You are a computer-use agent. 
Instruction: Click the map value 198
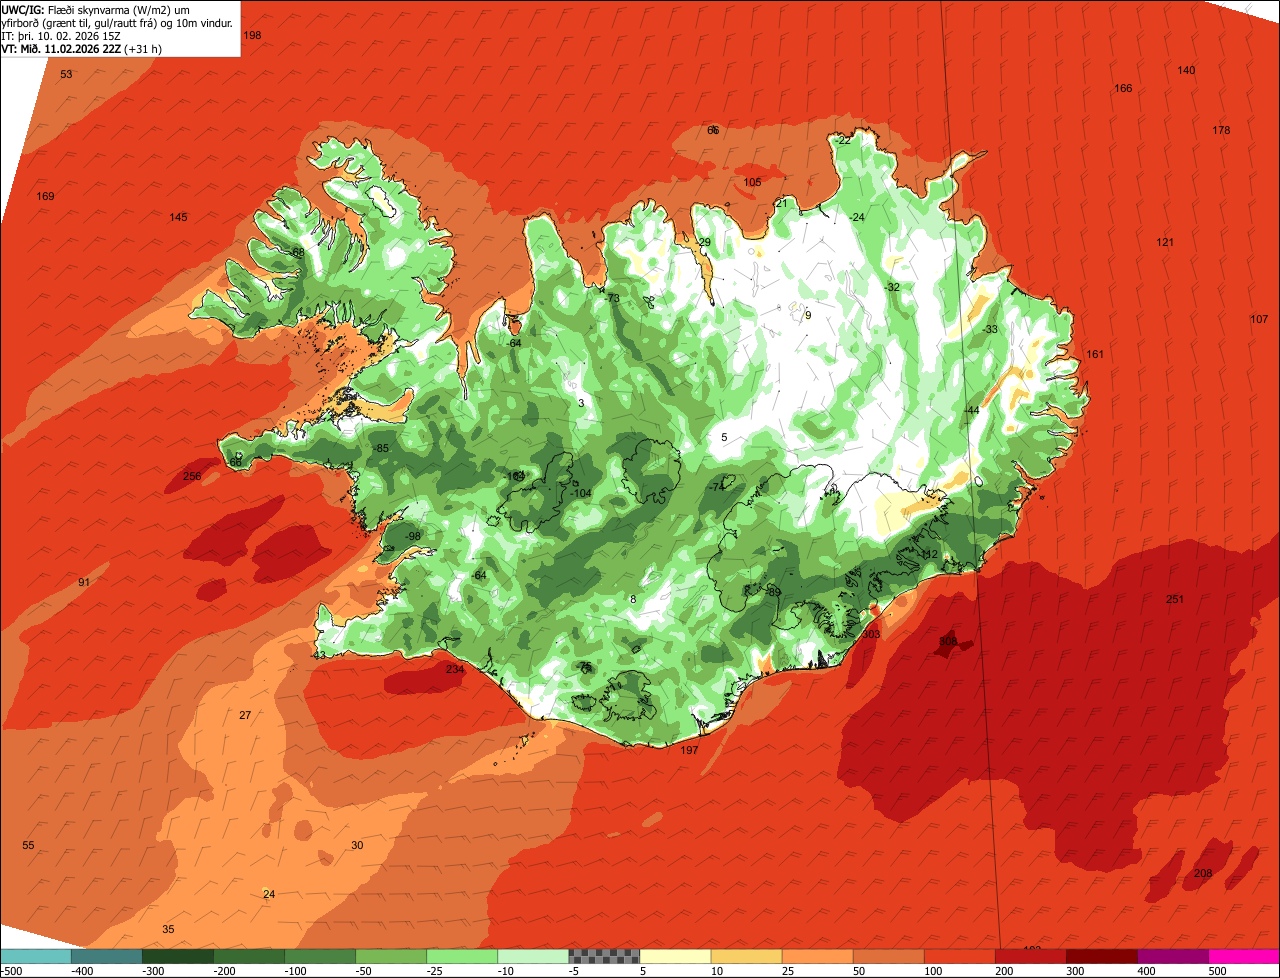pyautogui.click(x=252, y=35)
